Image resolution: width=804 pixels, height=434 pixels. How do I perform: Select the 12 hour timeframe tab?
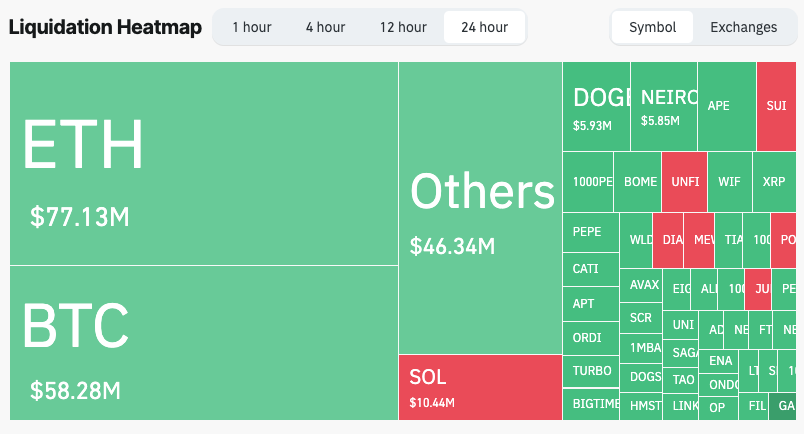pyautogui.click(x=403, y=27)
